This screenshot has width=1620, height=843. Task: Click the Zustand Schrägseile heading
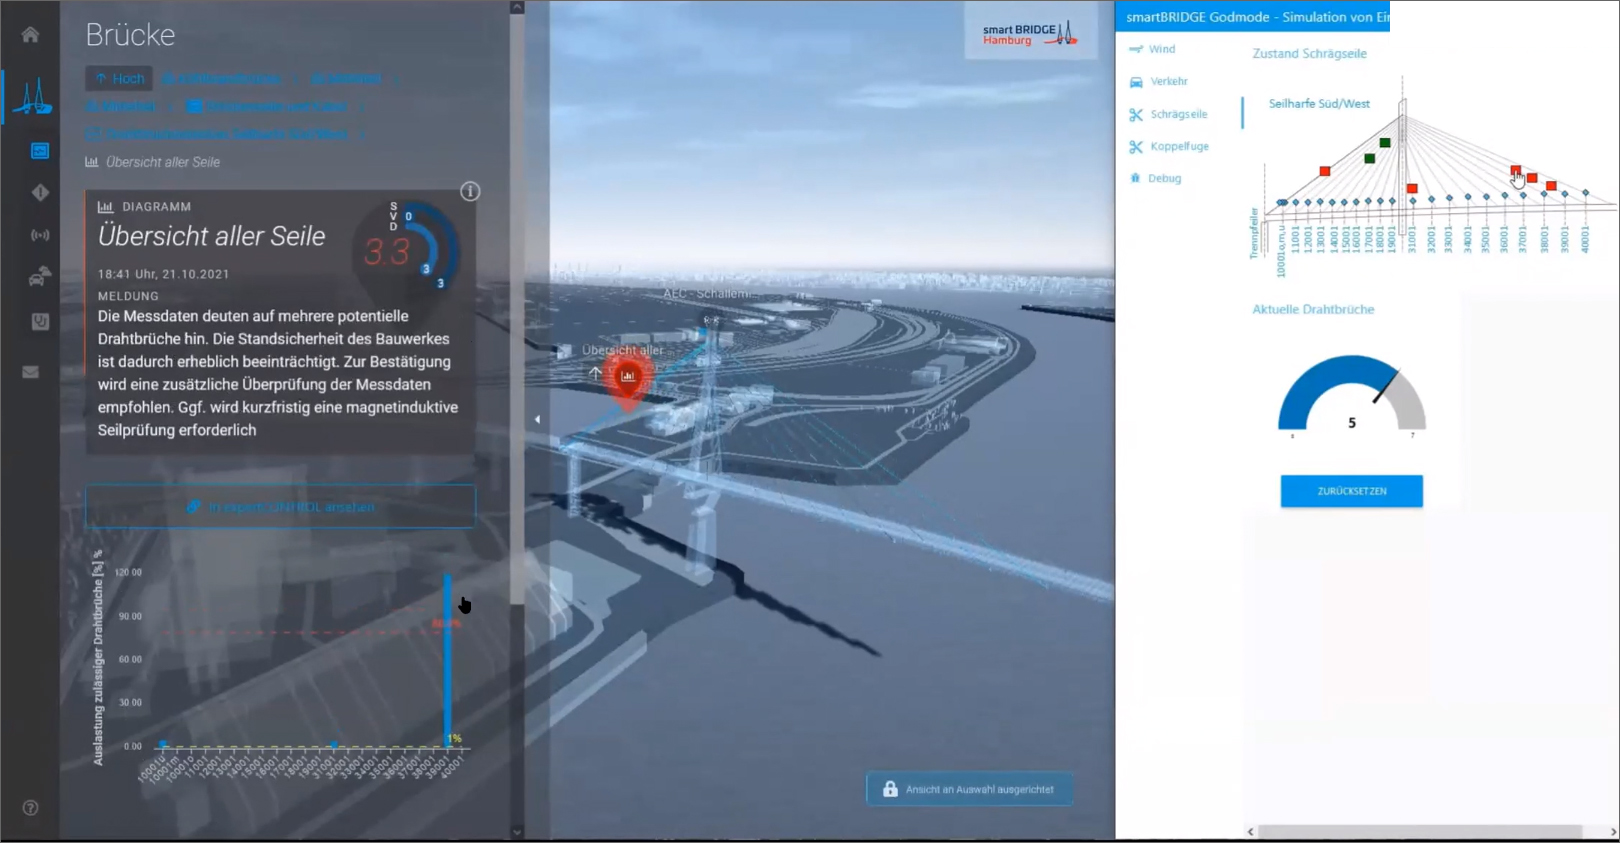(1309, 54)
